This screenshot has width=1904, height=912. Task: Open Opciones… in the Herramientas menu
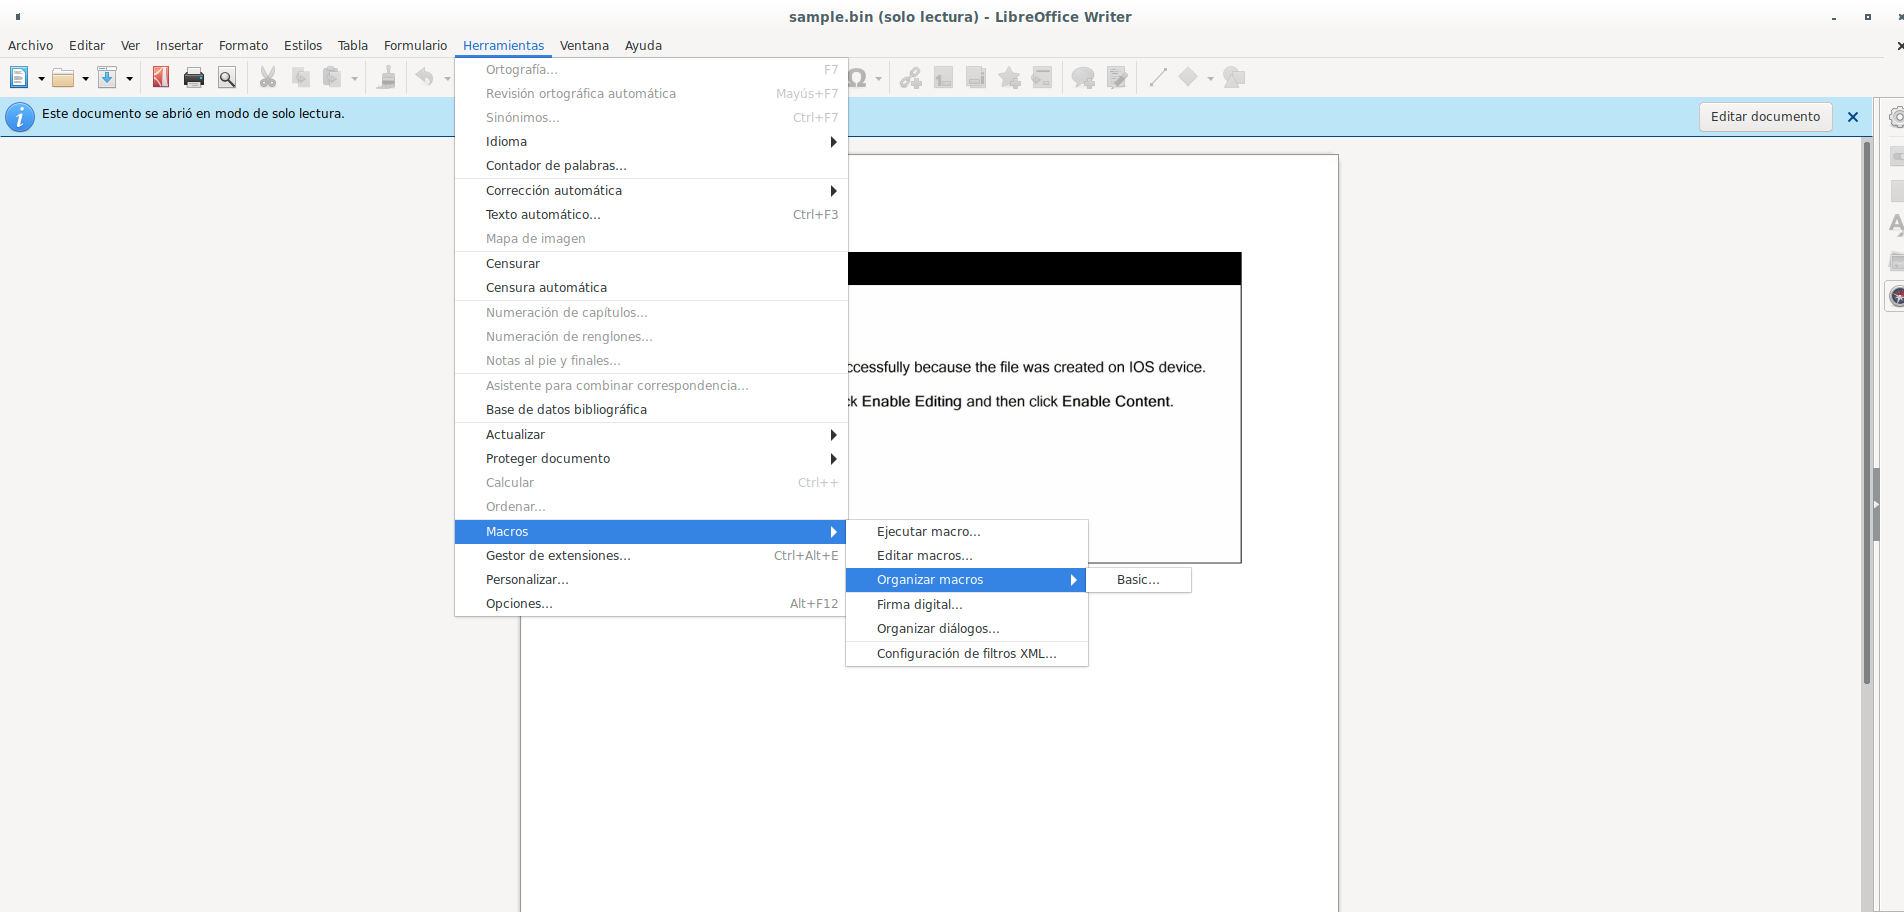519,604
